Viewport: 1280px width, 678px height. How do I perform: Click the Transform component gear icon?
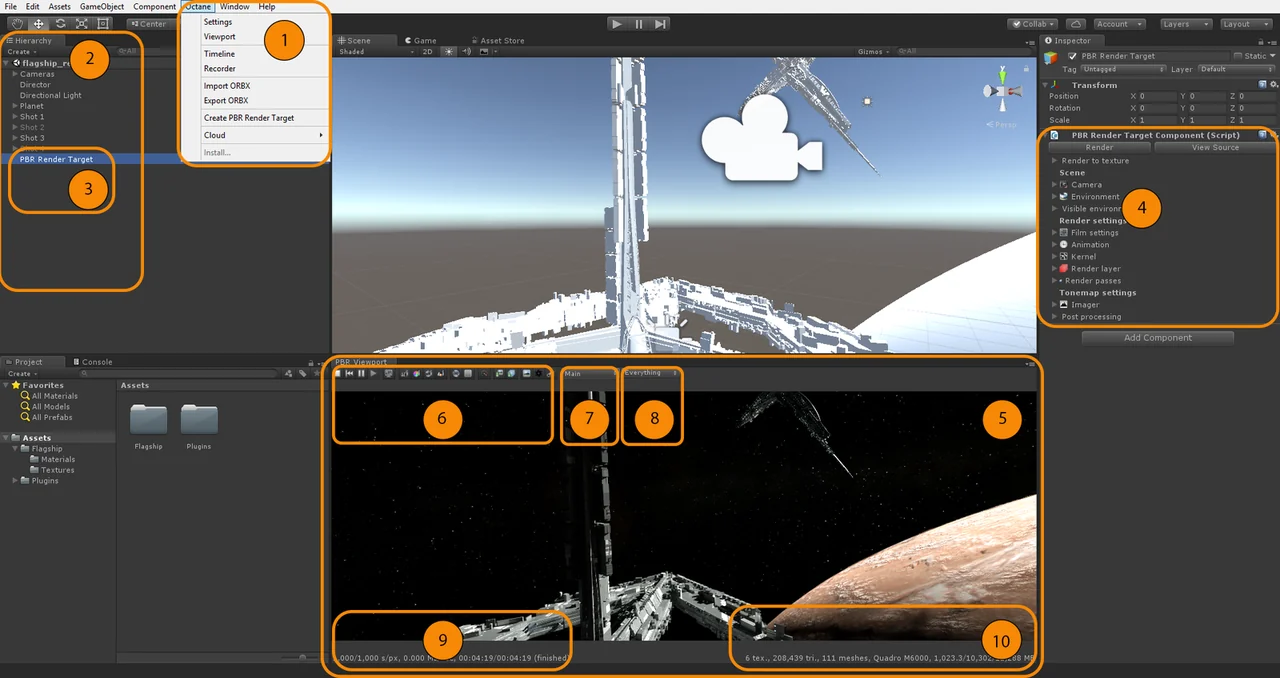click(x=1273, y=85)
